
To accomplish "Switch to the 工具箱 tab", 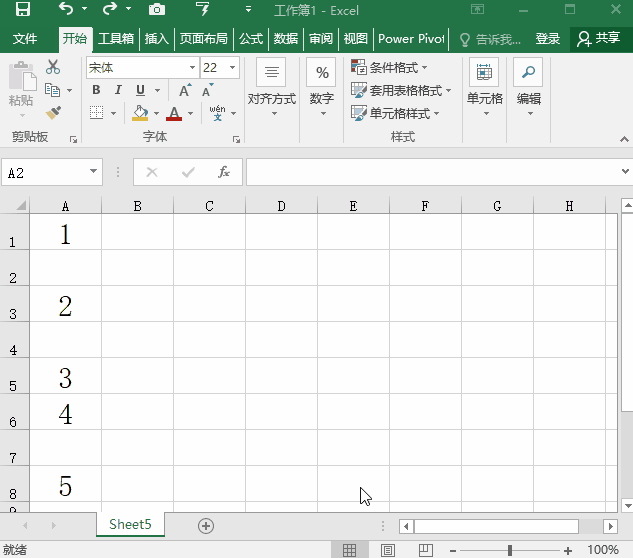I will click(116, 39).
